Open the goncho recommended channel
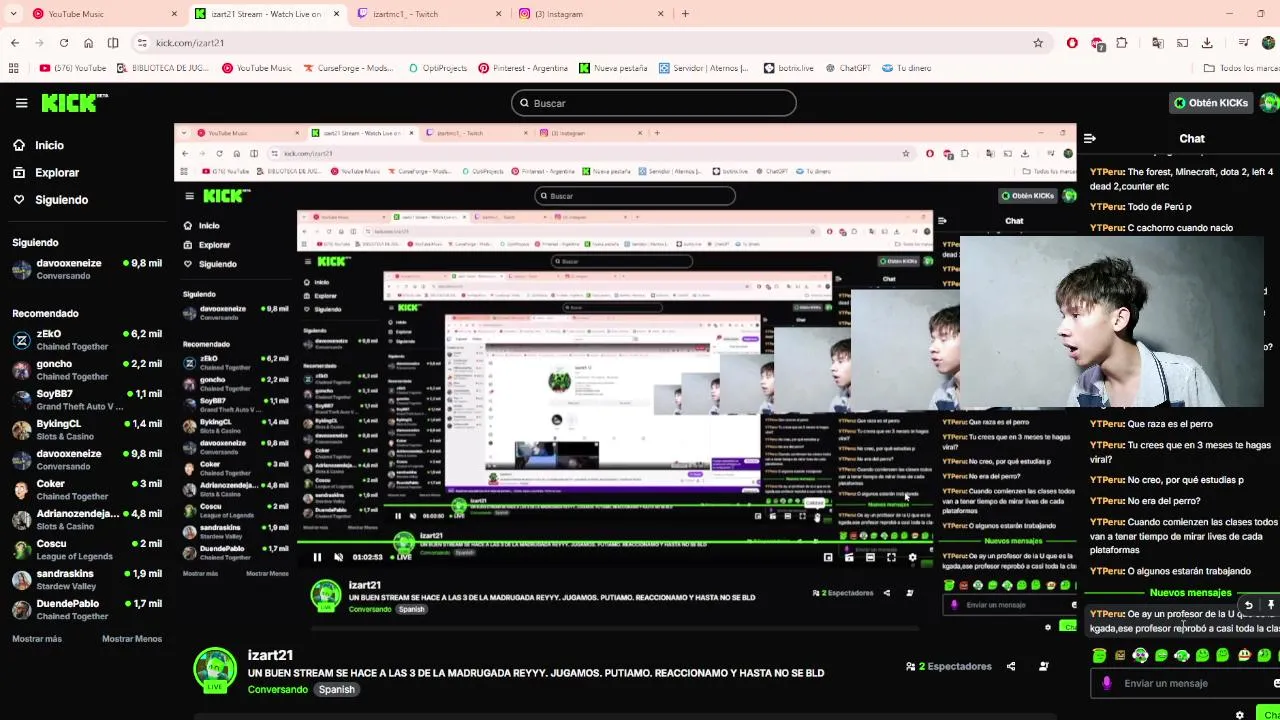Viewport: 1280px width, 720px height. click(86, 369)
